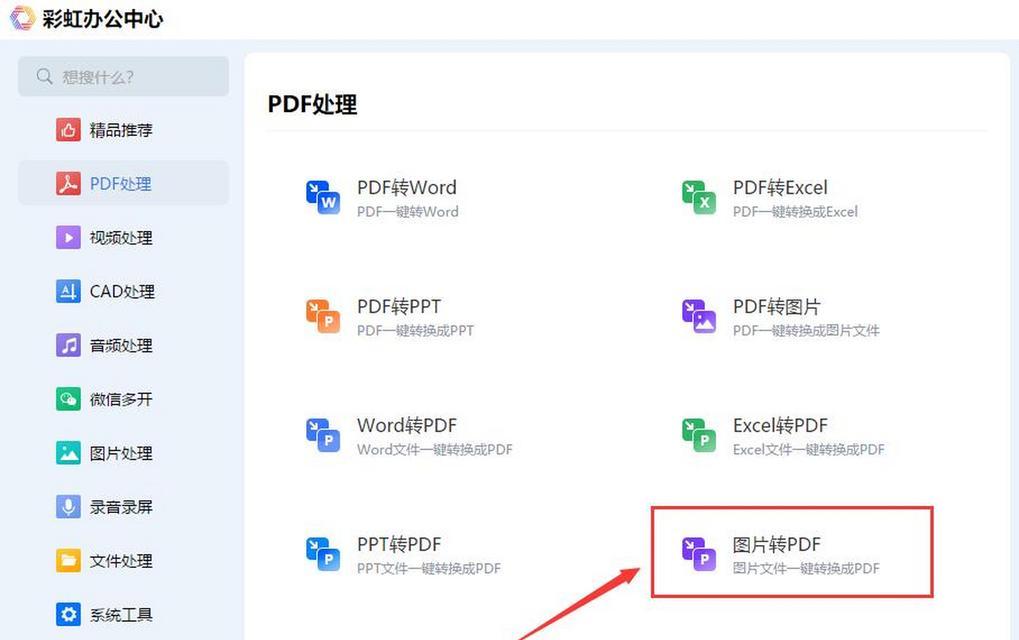Open the Word转PDF tool title
The image size is (1019, 640).
(407, 426)
